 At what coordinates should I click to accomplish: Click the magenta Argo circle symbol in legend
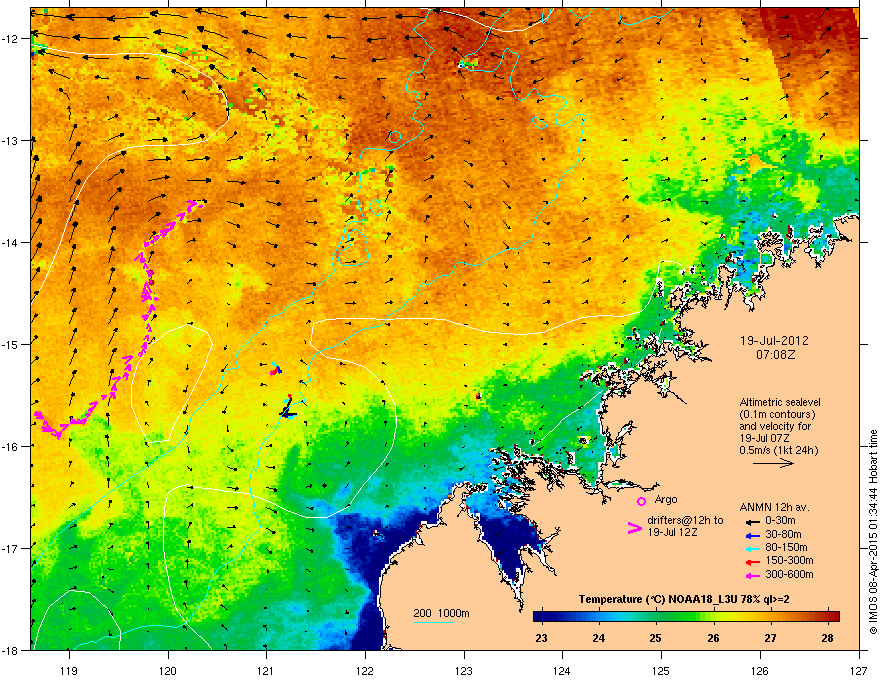[641, 501]
